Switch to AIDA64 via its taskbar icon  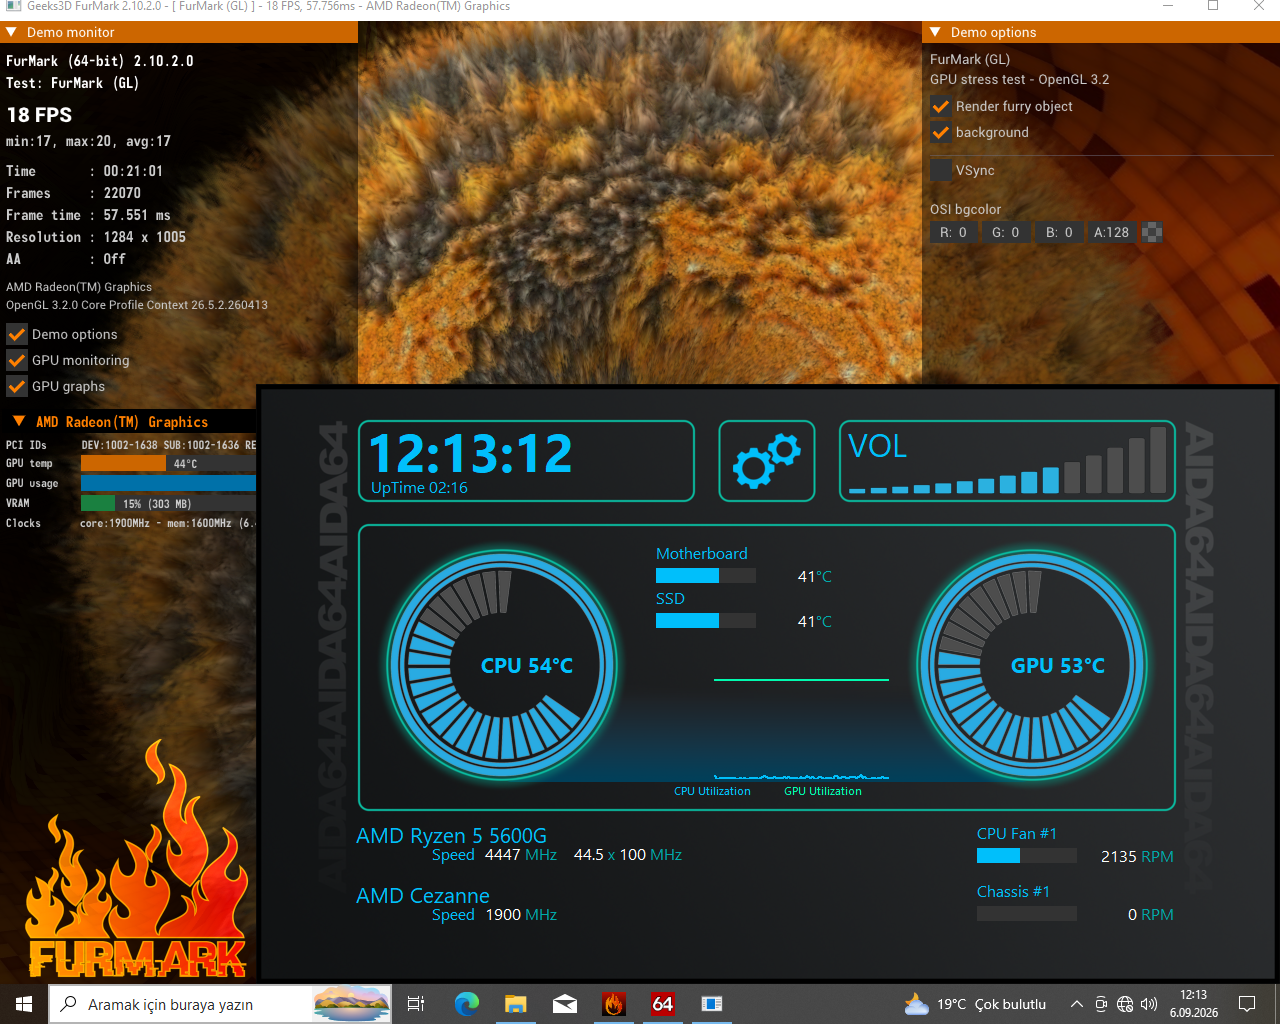663,1004
